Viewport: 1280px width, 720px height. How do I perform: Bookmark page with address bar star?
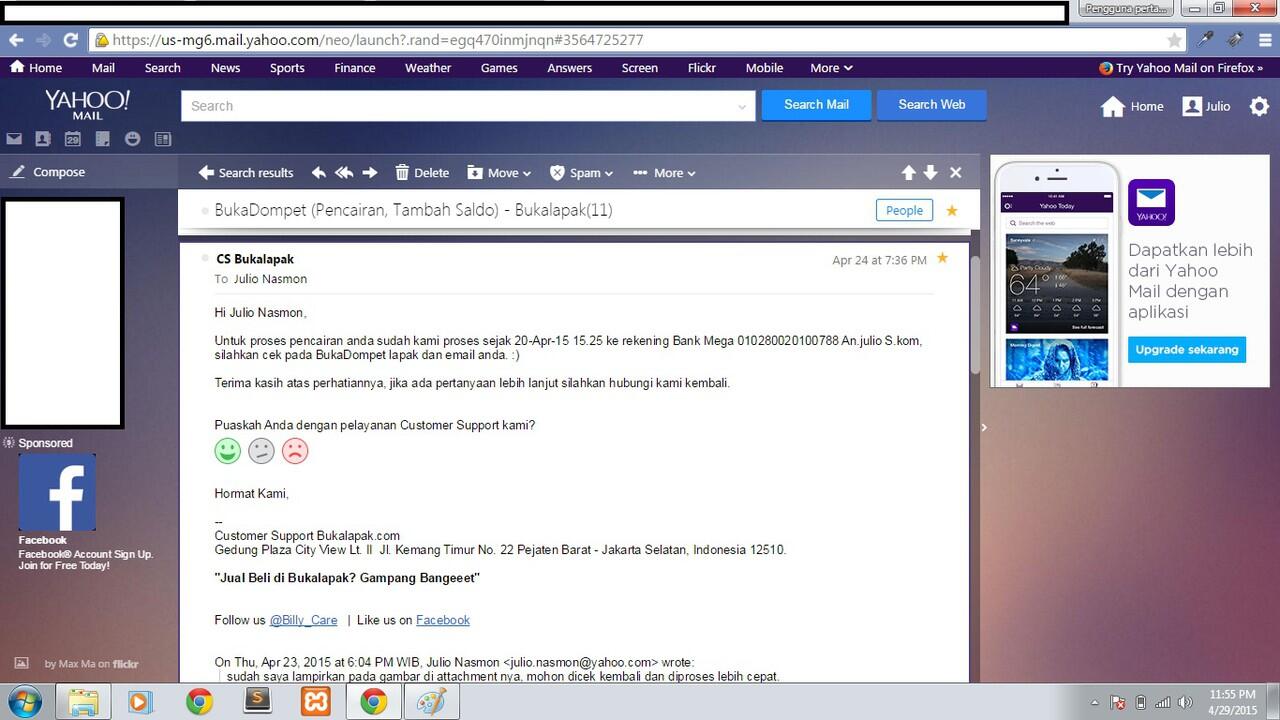tap(1174, 40)
